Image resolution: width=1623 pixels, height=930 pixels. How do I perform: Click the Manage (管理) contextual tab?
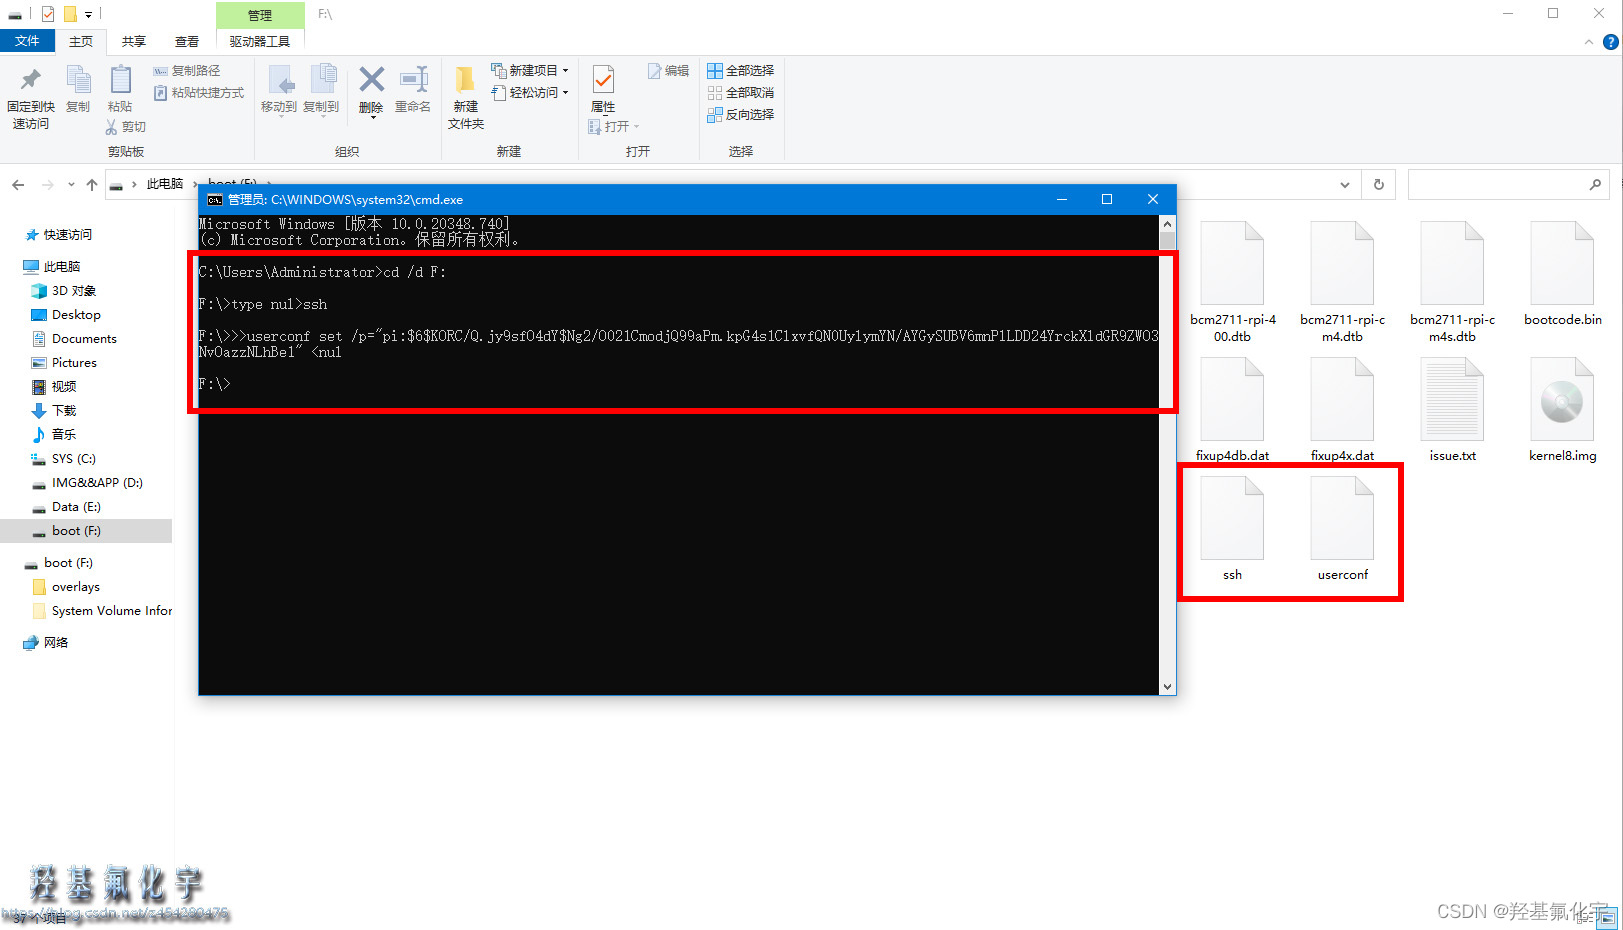coord(260,15)
